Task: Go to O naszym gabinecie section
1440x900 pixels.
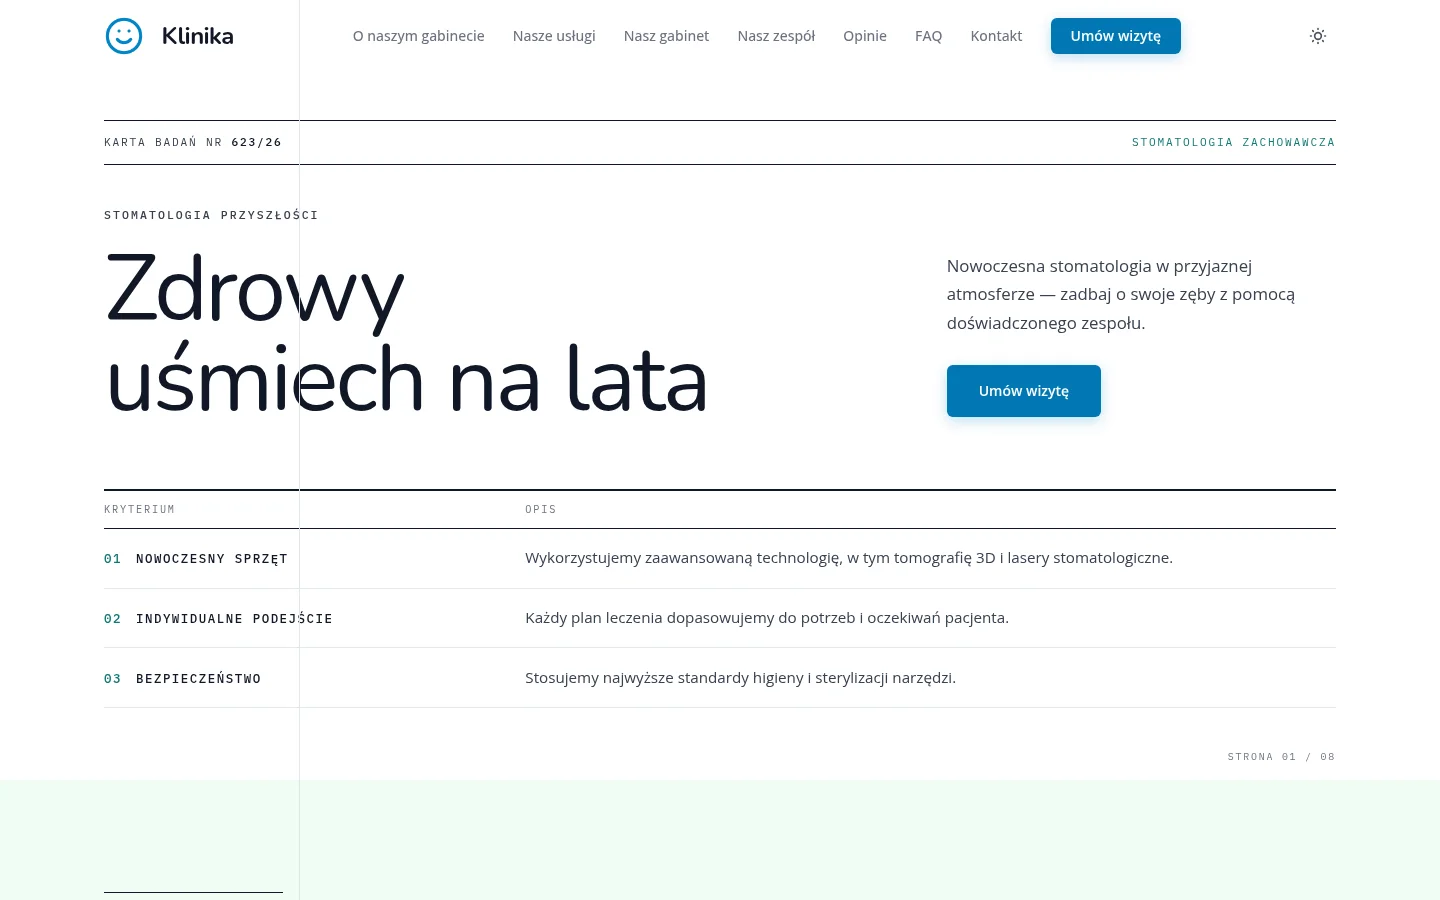Action: (x=418, y=36)
